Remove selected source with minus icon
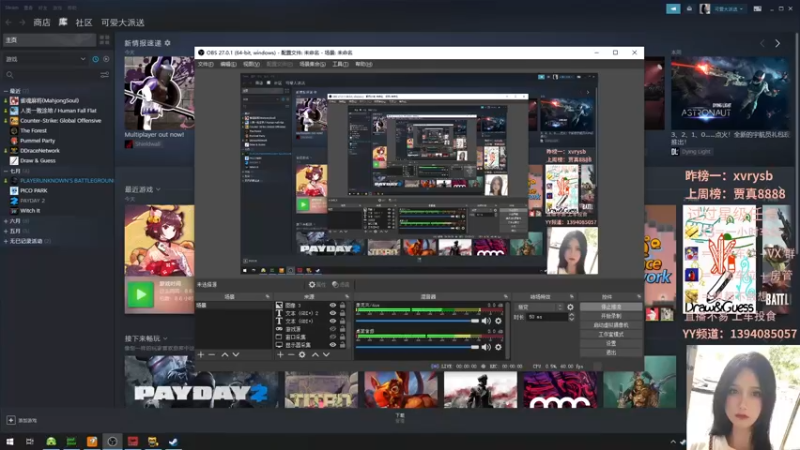 291,355
